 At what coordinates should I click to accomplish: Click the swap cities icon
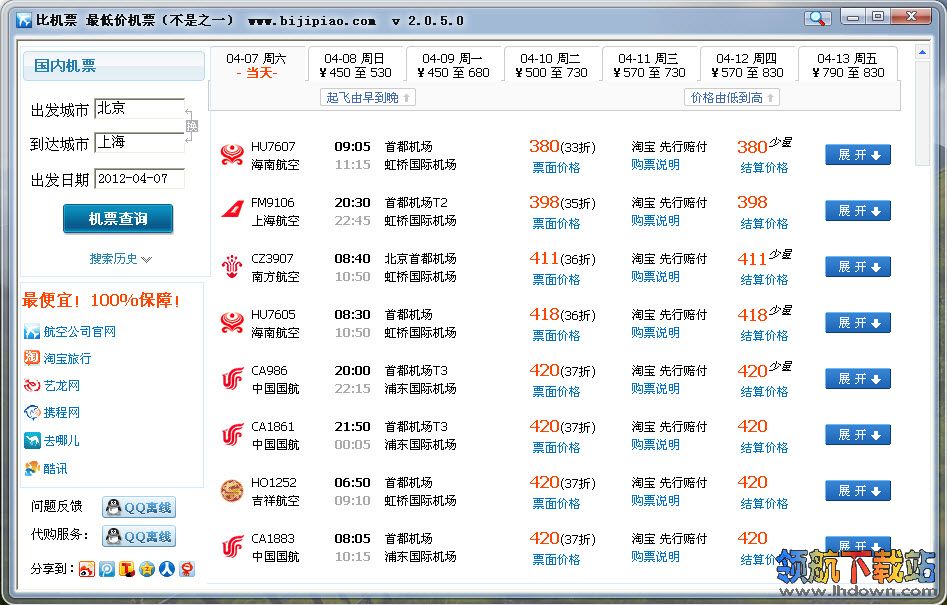click(x=191, y=126)
